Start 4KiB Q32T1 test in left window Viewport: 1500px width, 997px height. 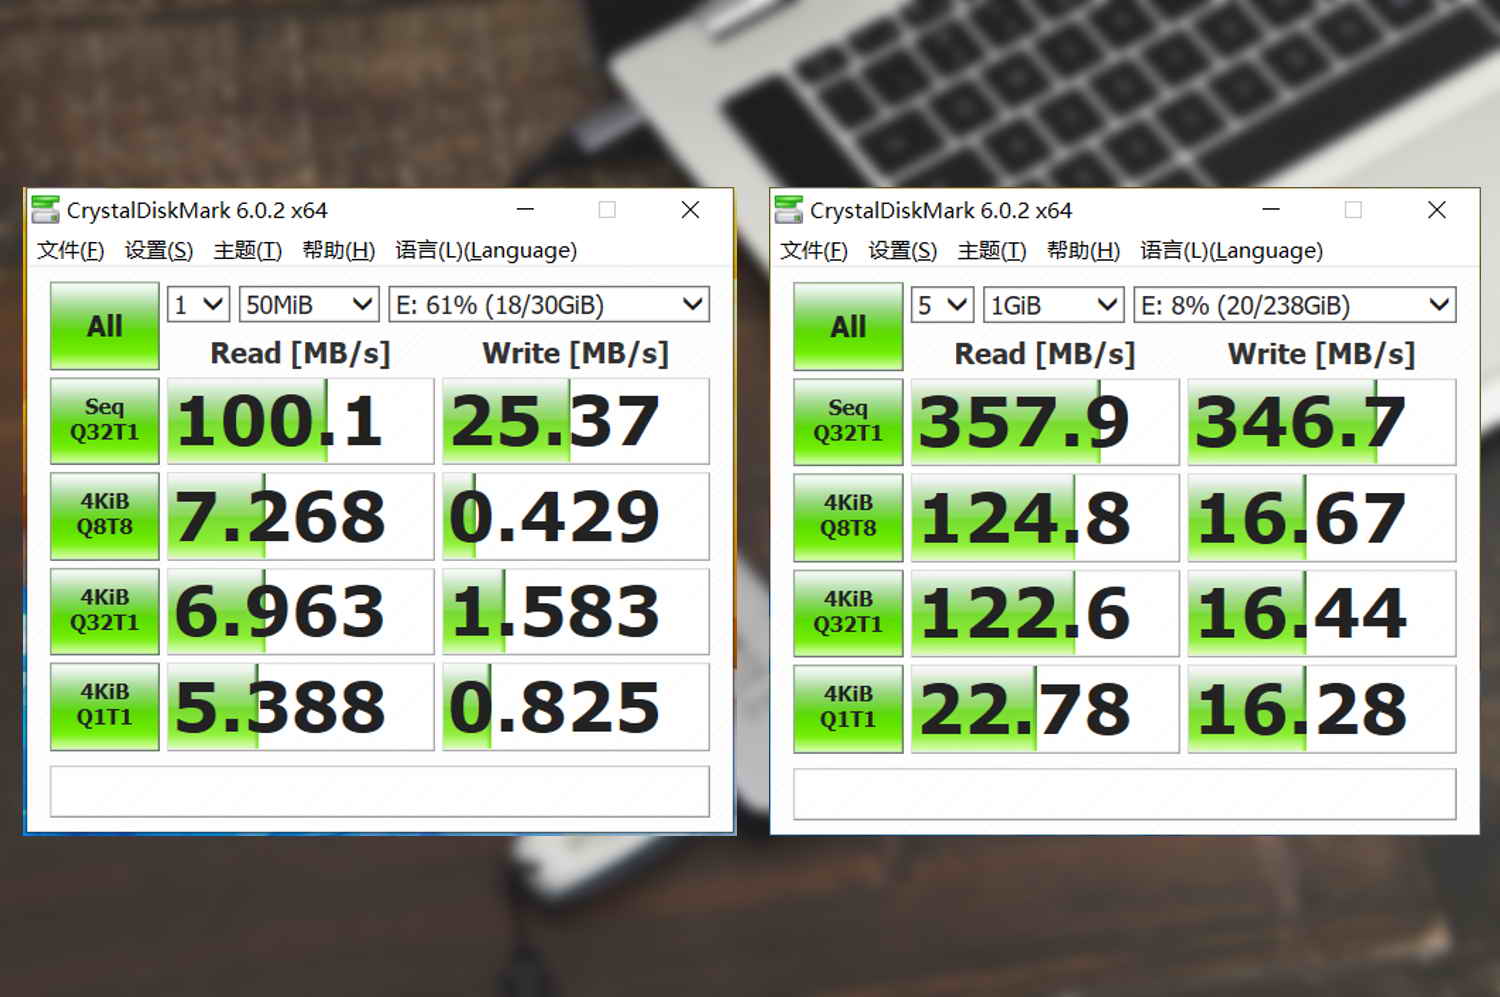click(x=105, y=610)
